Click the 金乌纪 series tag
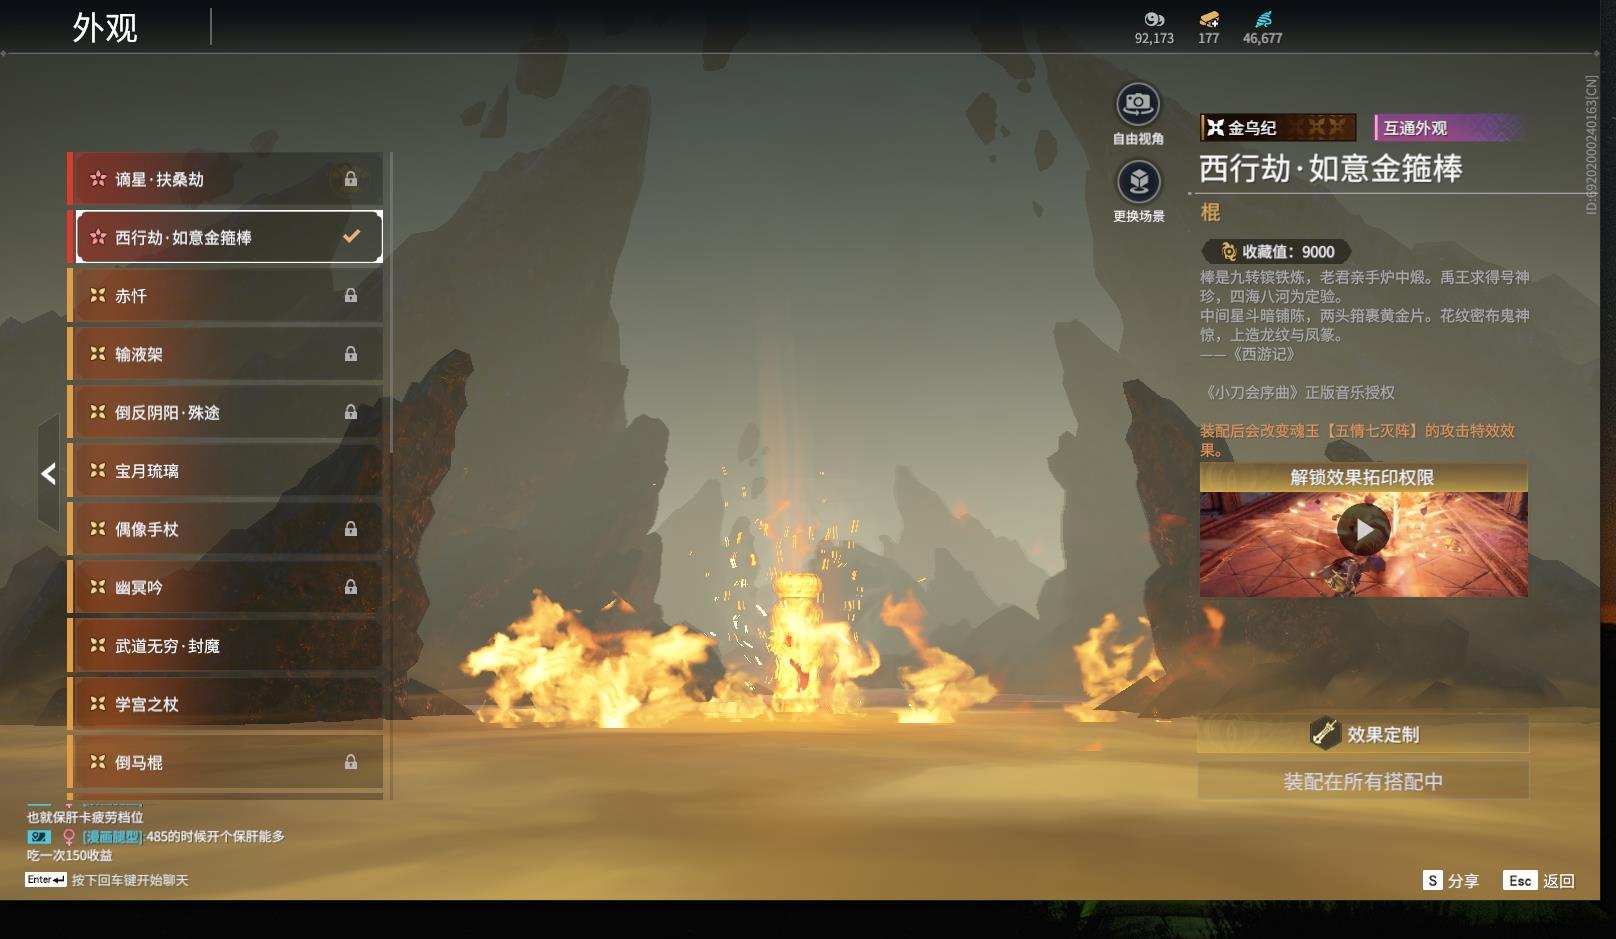The image size is (1616, 939). [1278, 127]
